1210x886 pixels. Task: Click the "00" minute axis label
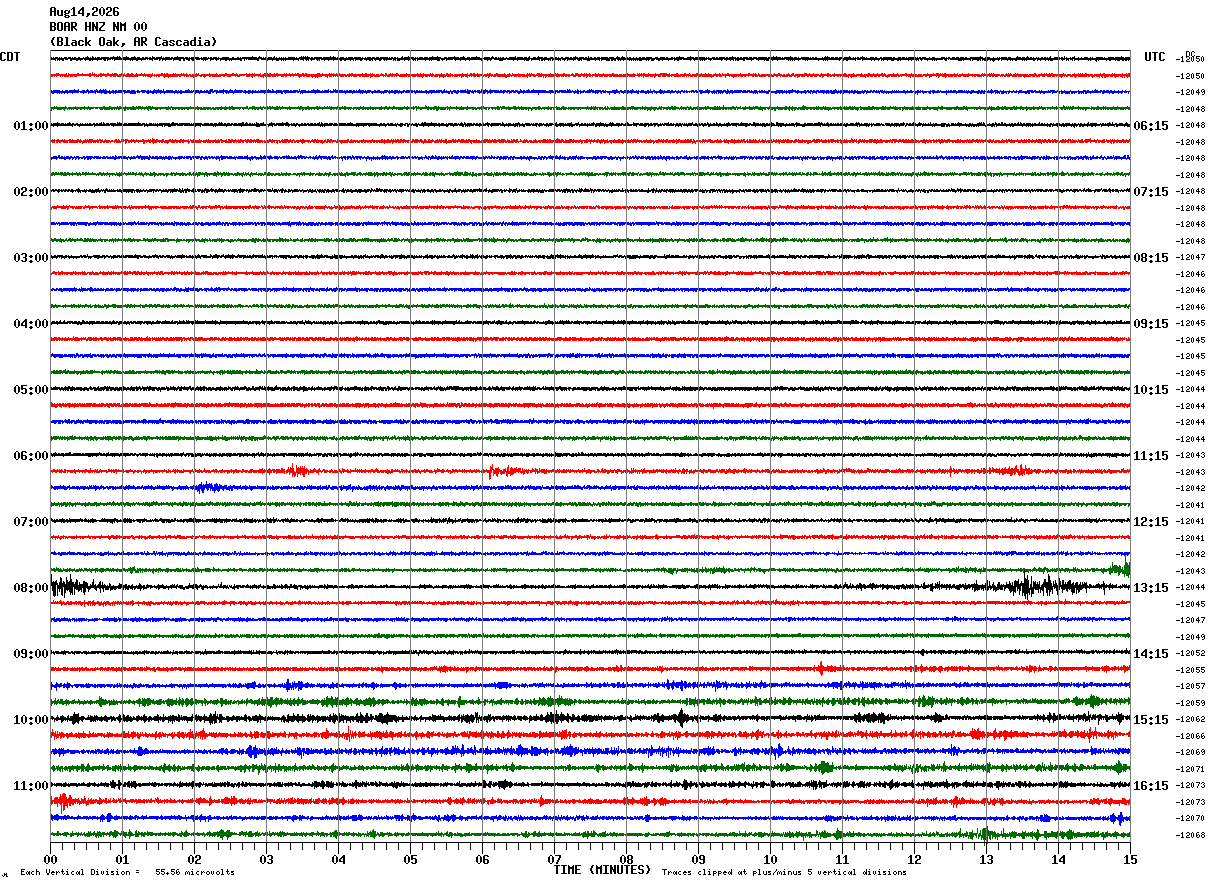pos(50,859)
